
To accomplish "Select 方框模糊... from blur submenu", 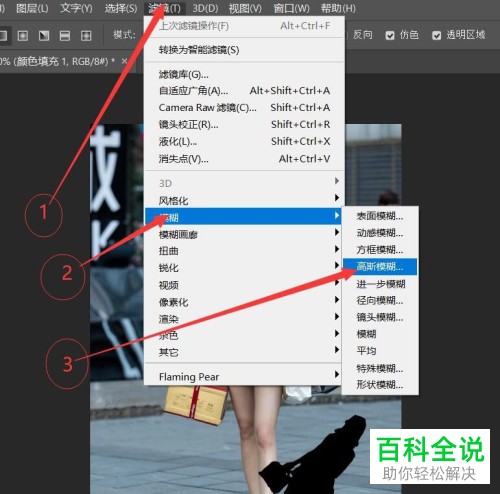I will (x=380, y=250).
